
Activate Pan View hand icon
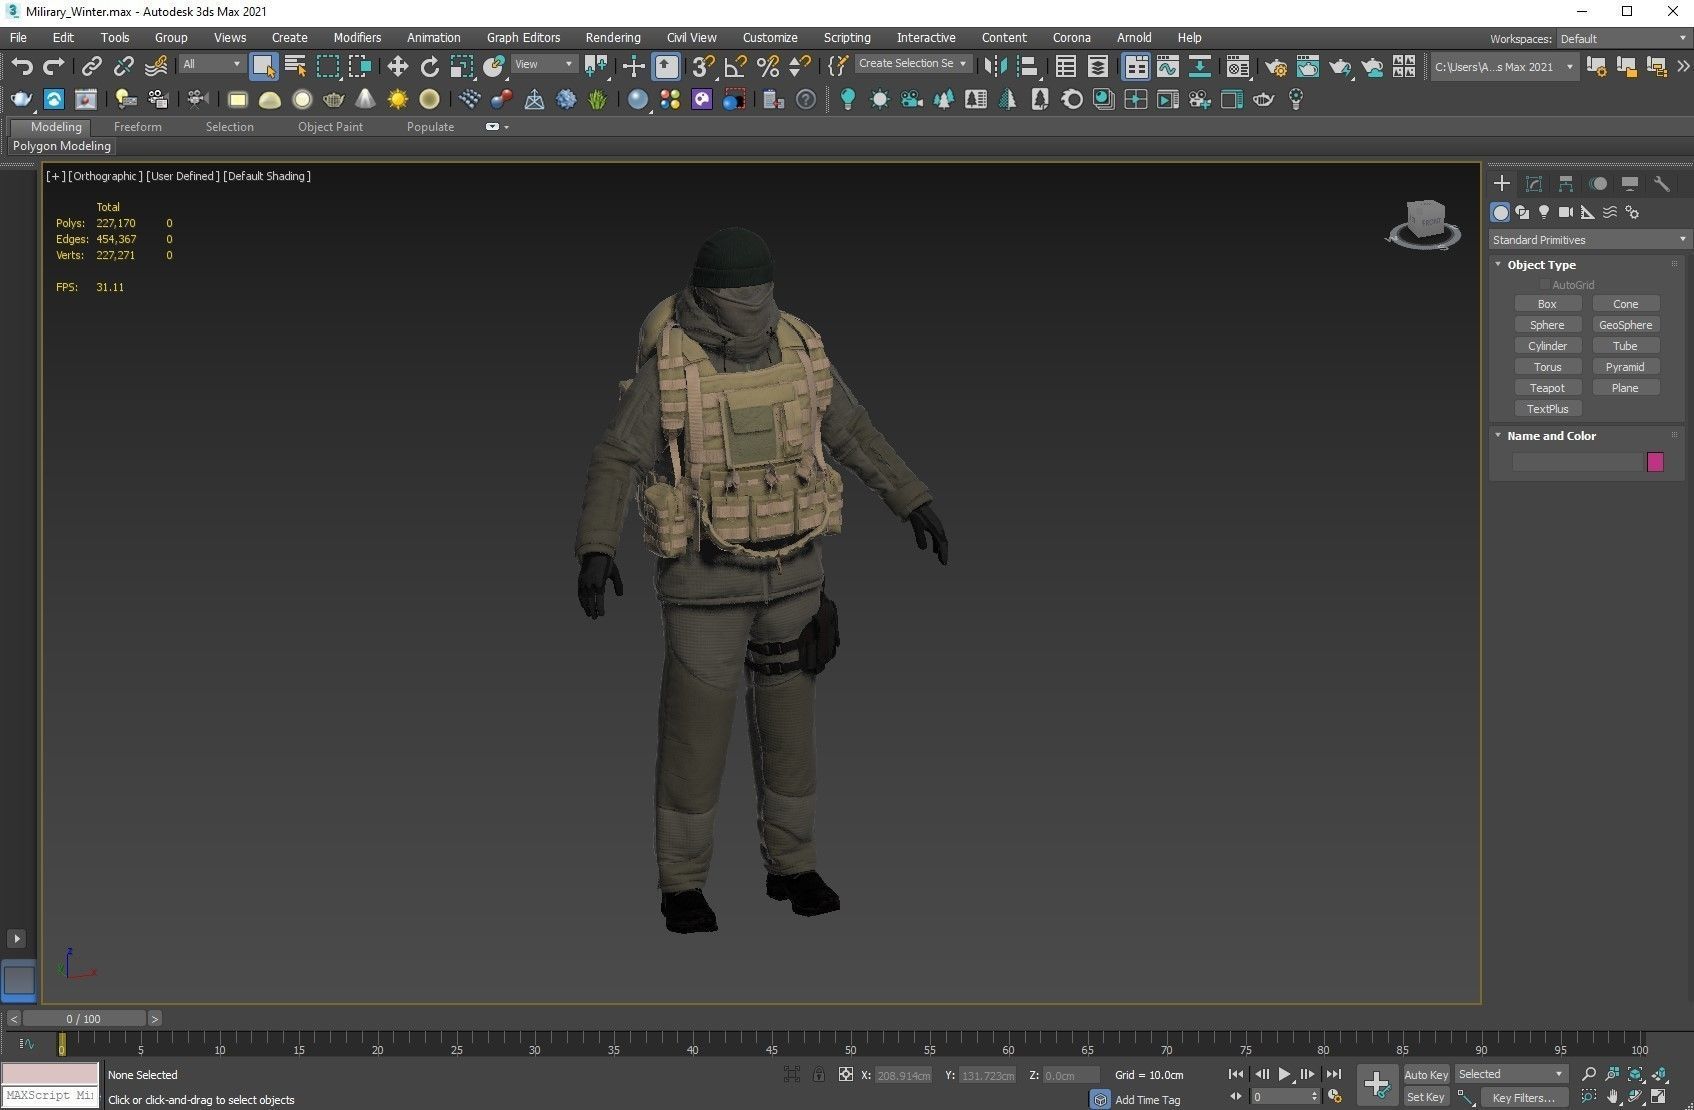(1613, 1097)
